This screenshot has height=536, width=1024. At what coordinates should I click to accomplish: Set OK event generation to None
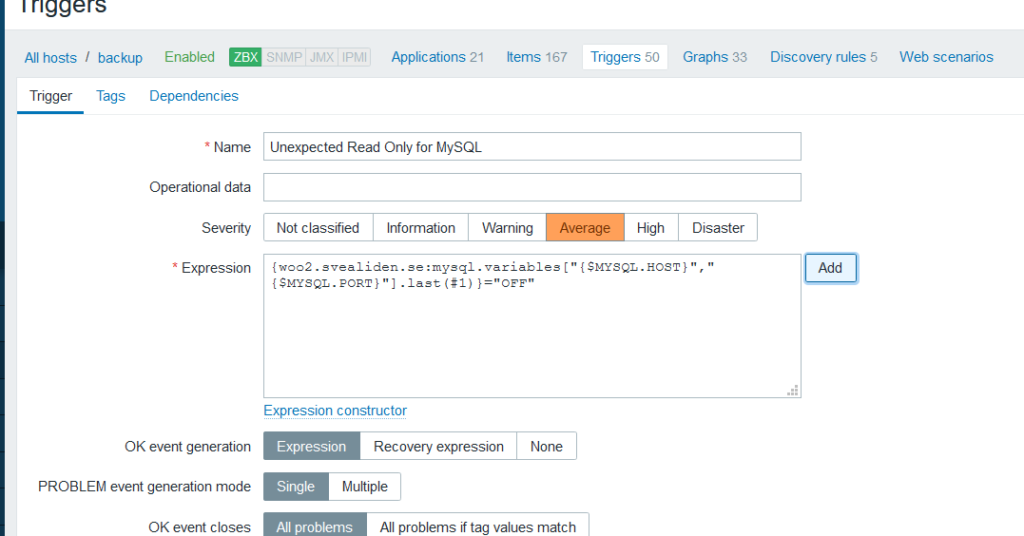(546, 446)
